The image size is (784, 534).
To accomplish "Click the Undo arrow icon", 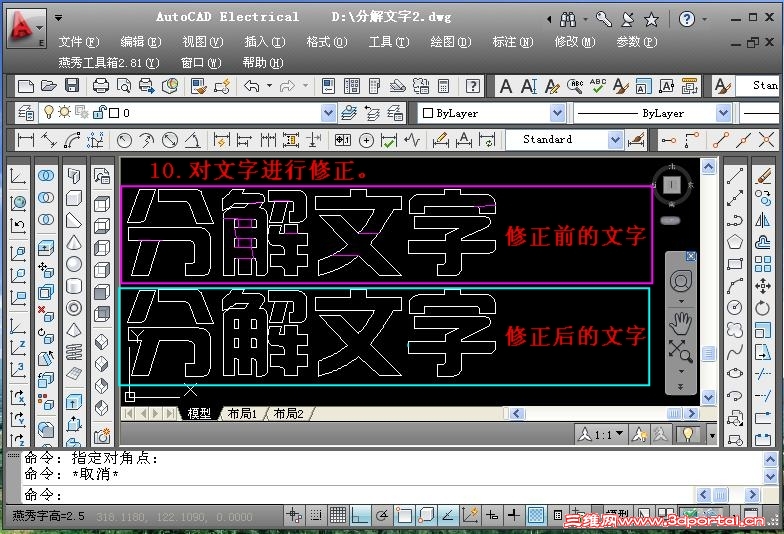I will coord(252,86).
